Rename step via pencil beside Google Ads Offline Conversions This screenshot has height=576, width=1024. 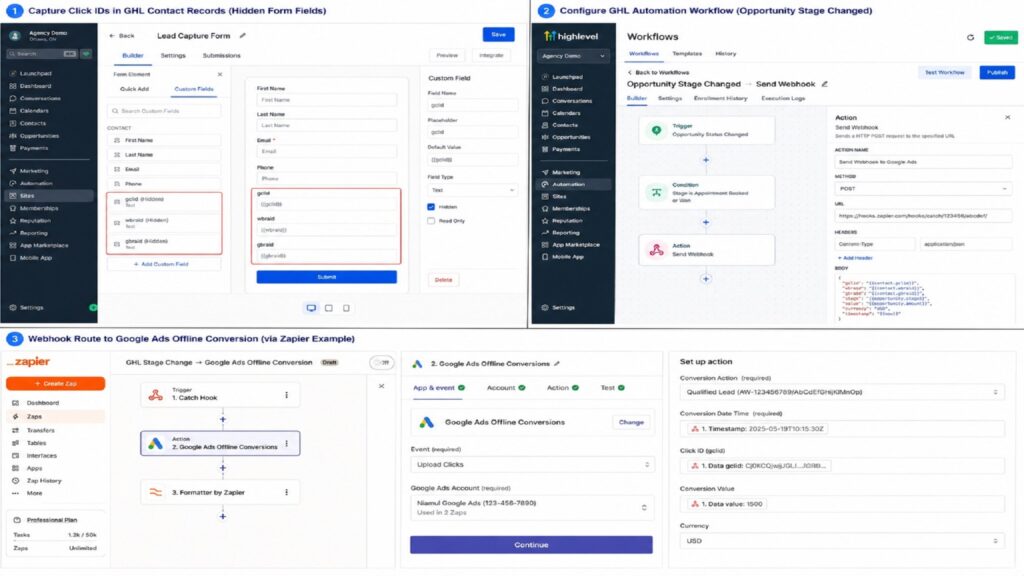(x=556, y=363)
